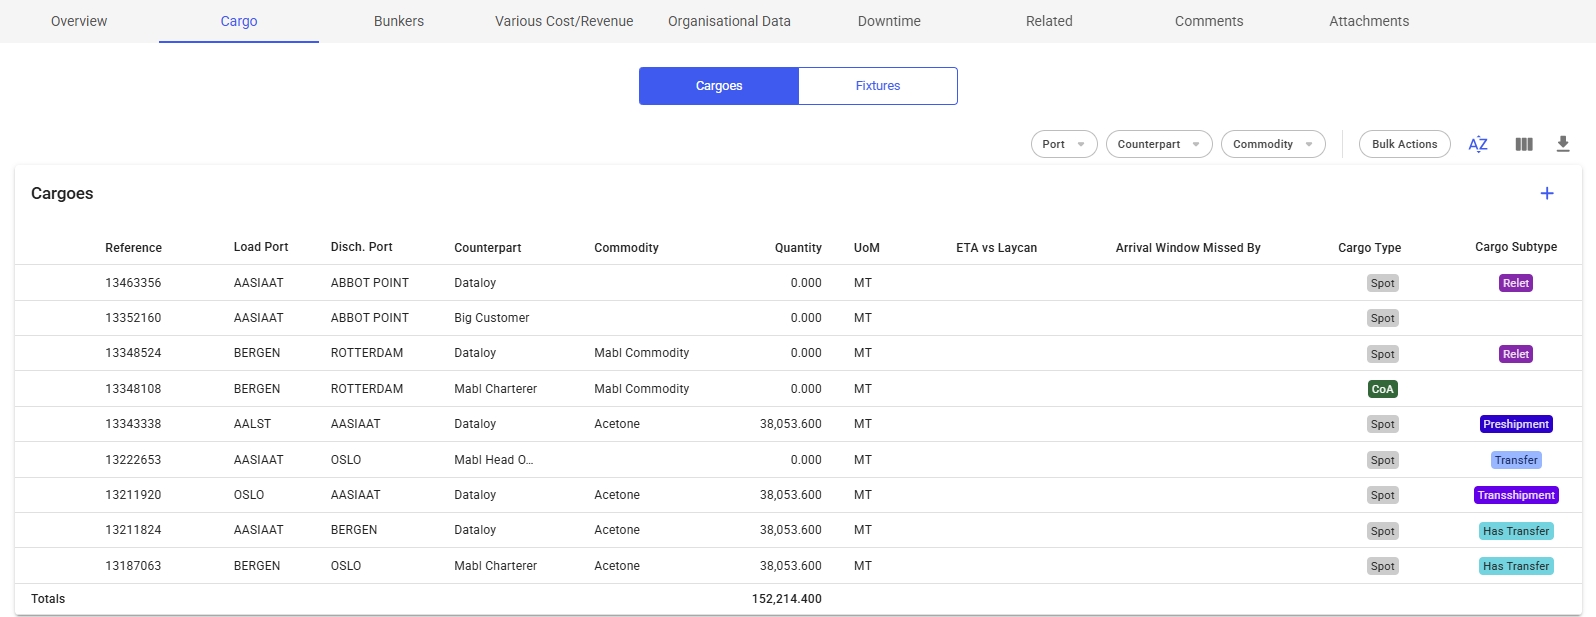The height and width of the screenshot is (617, 1596).
Task: Open the Attachments tab
Action: point(1368,21)
